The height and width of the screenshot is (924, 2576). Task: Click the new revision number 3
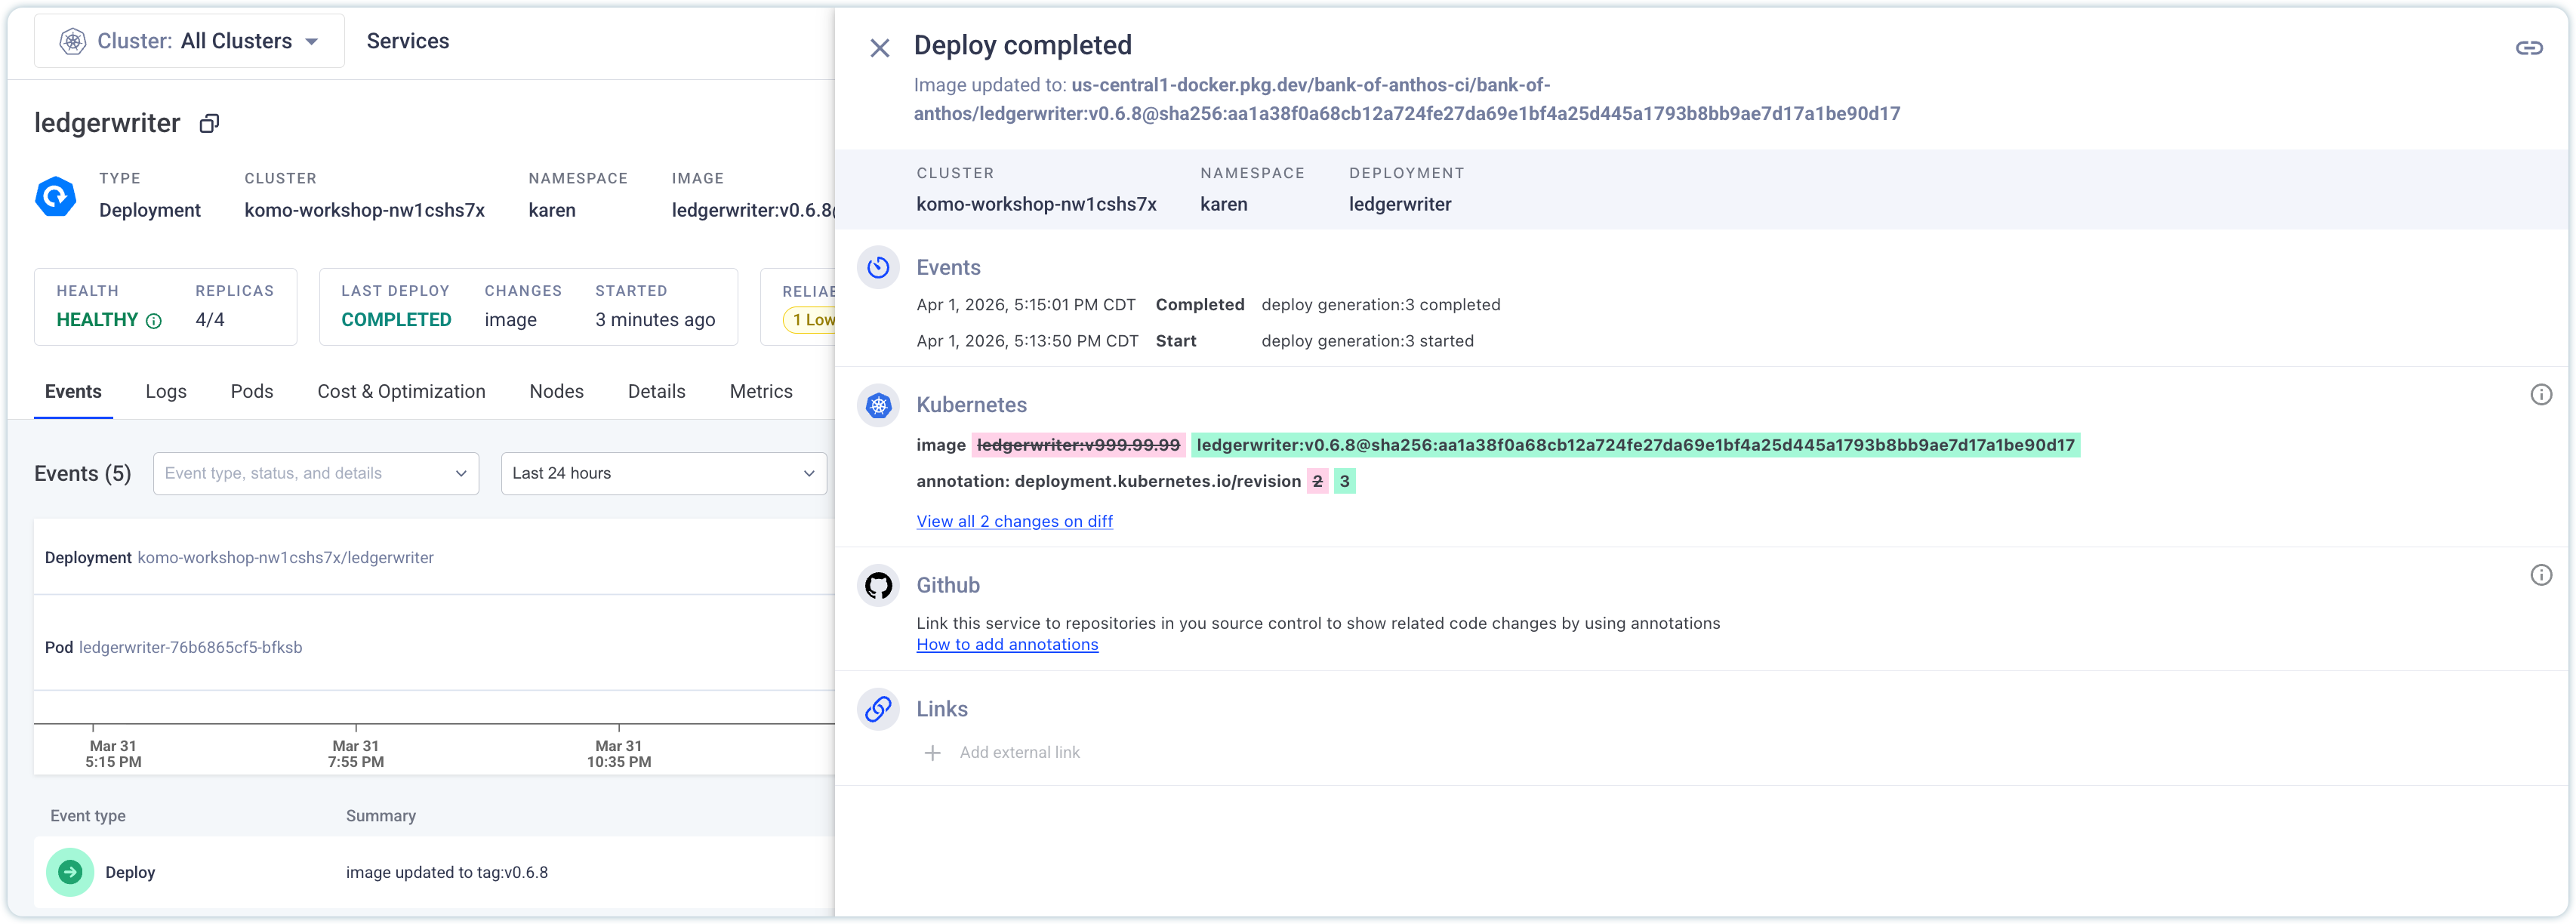point(1344,481)
